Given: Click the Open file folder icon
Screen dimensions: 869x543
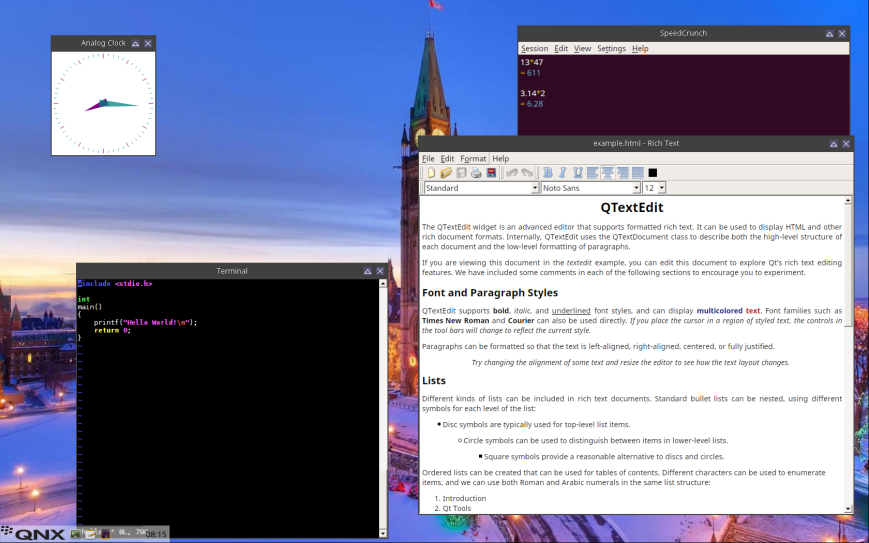Looking at the screenshot, I should click(x=446, y=173).
